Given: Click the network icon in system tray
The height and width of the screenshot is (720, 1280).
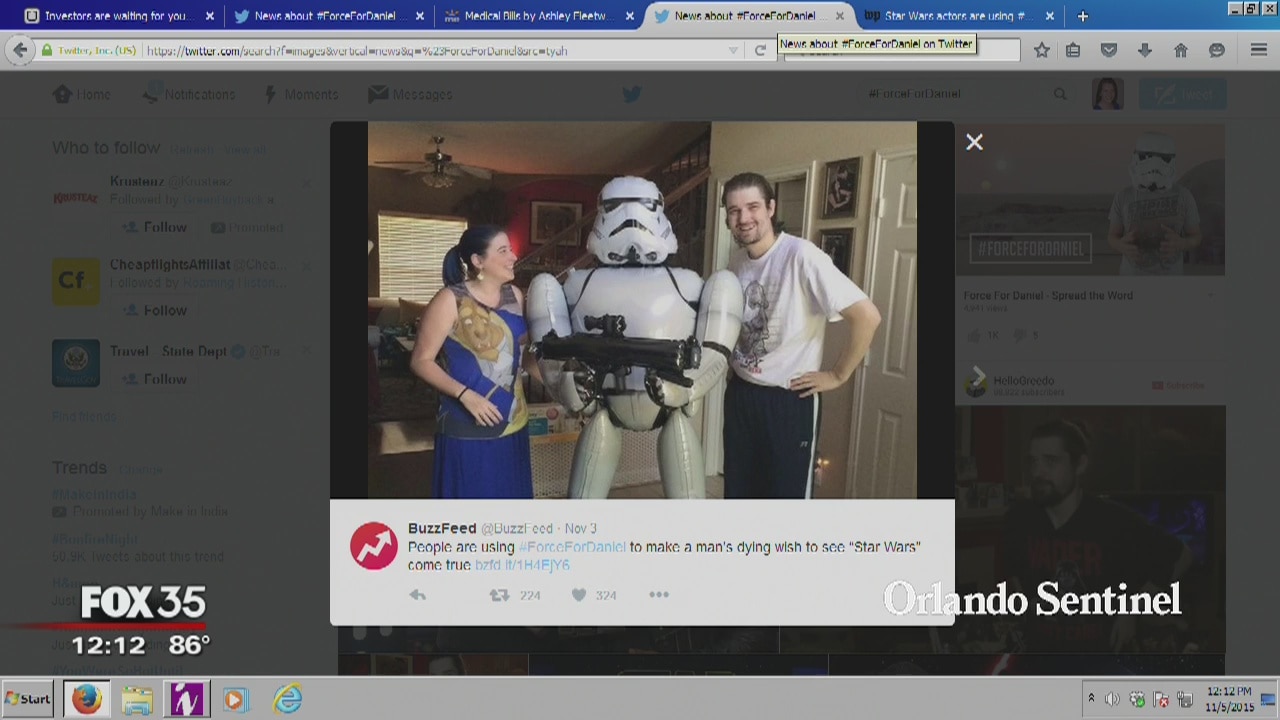Looking at the screenshot, I should point(1185,699).
